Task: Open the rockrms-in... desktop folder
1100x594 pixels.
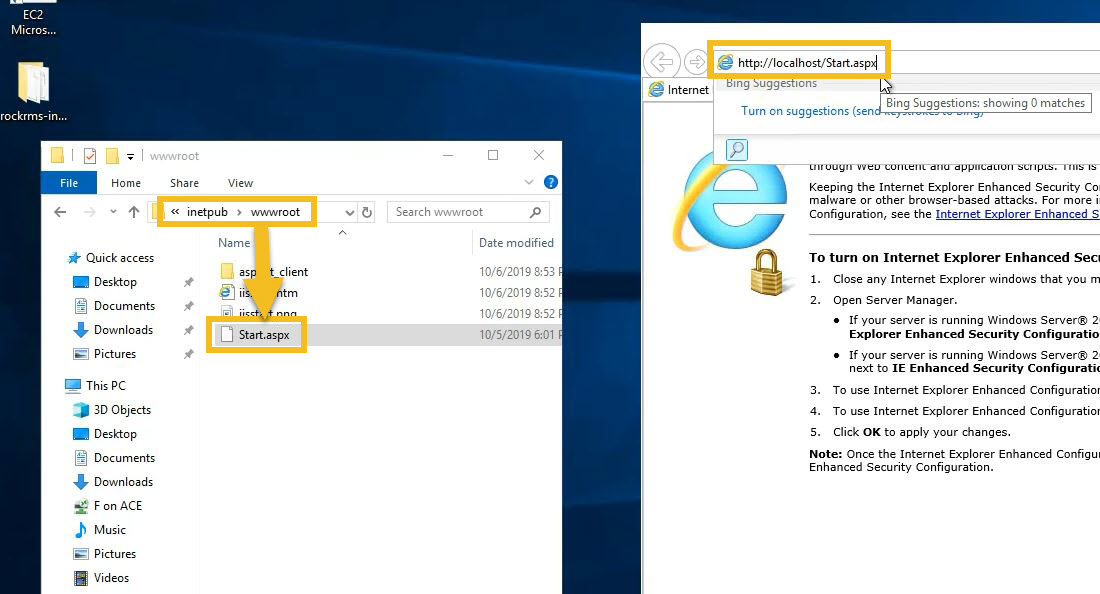Action: tap(33, 91)
